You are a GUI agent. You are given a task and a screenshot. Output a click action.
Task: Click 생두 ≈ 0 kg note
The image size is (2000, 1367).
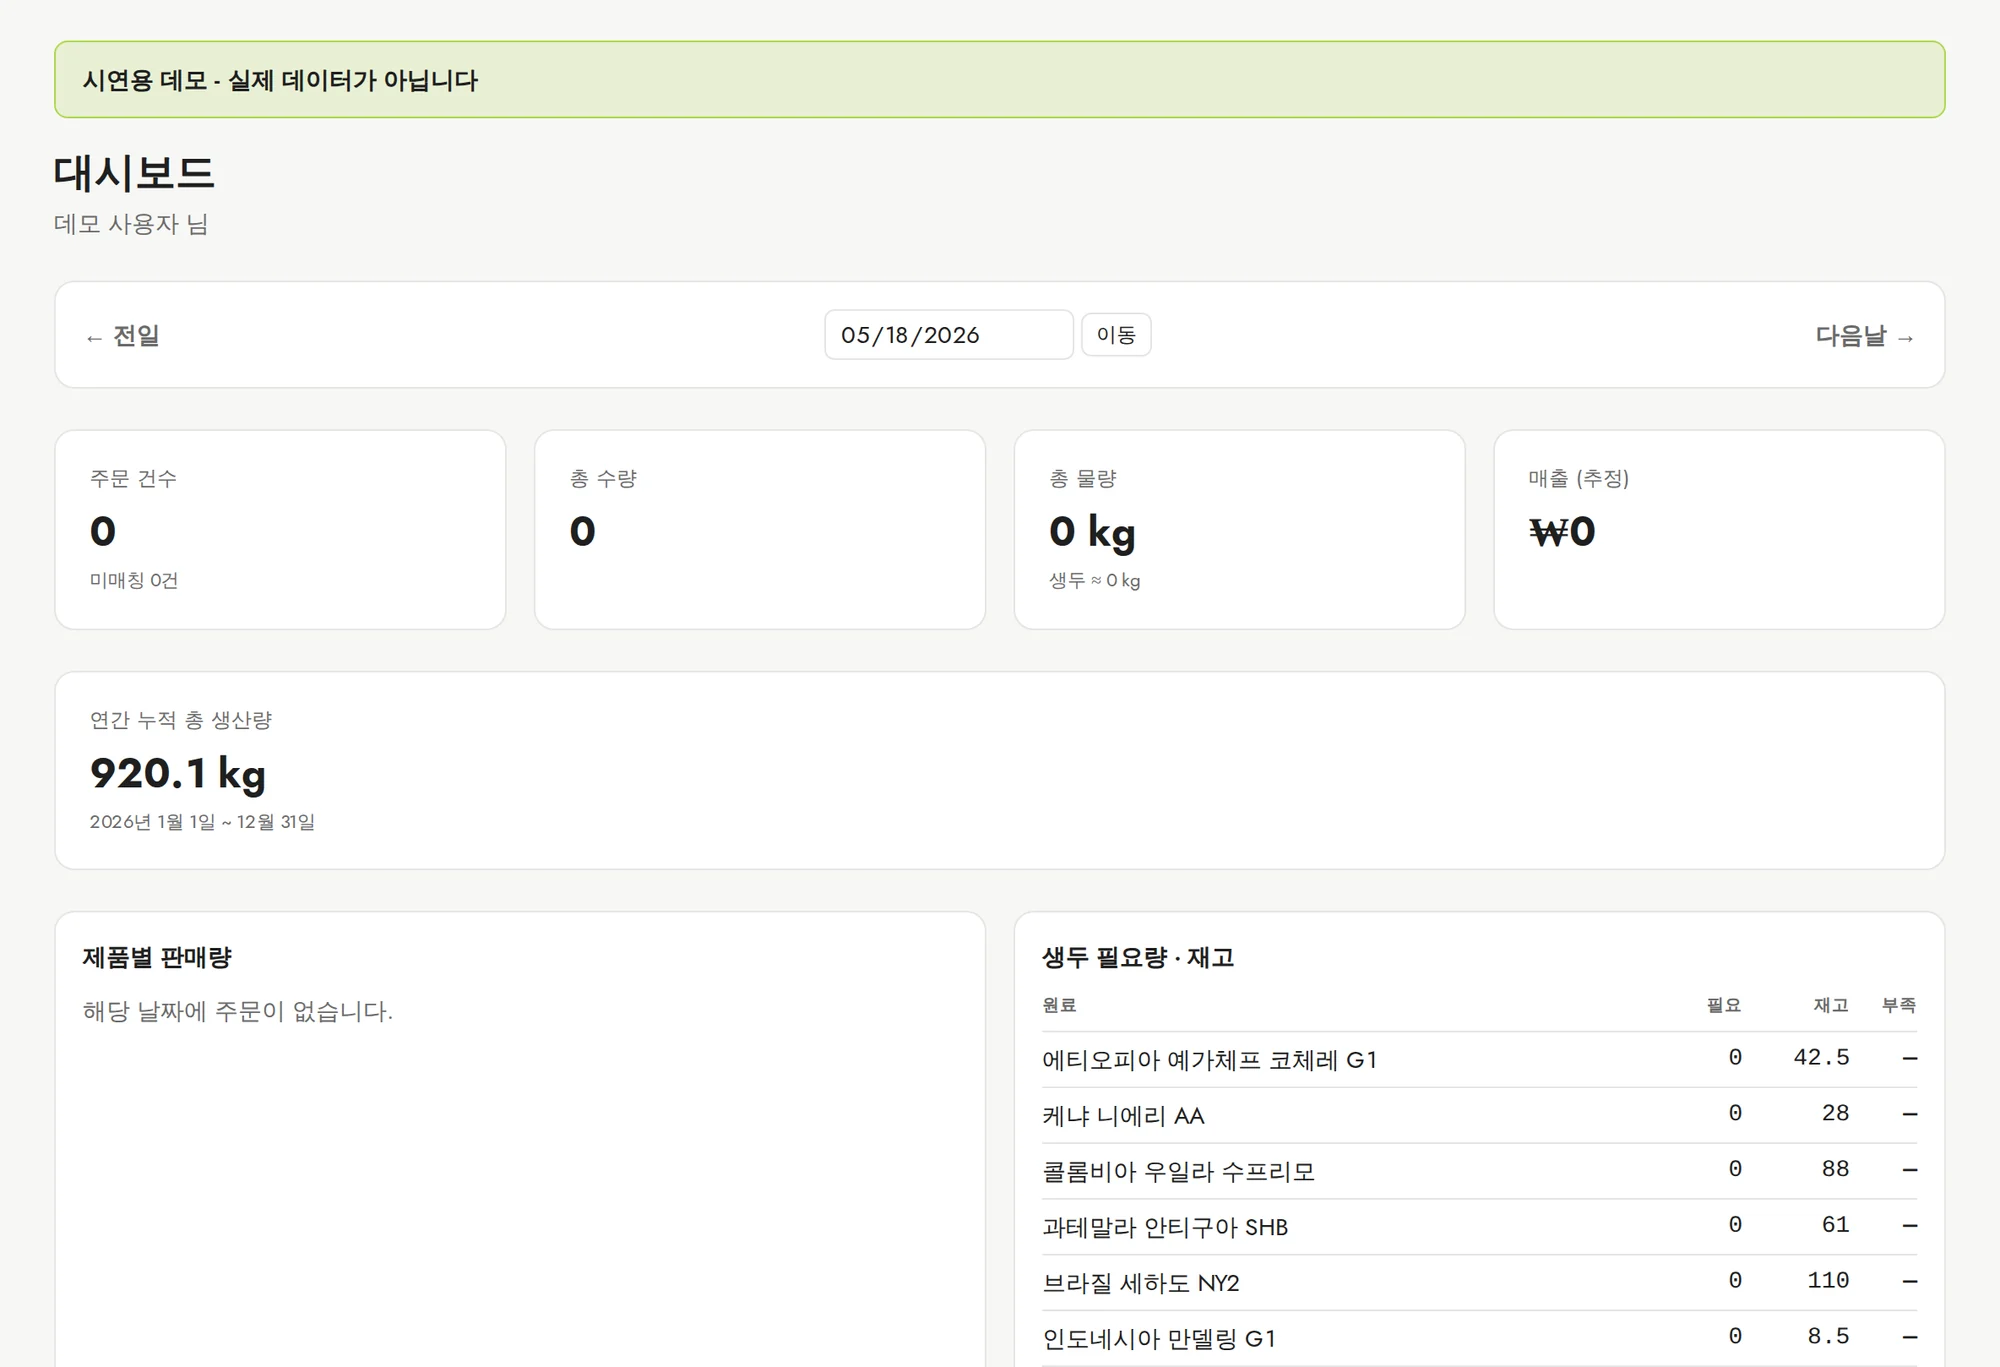point(1094,581)
